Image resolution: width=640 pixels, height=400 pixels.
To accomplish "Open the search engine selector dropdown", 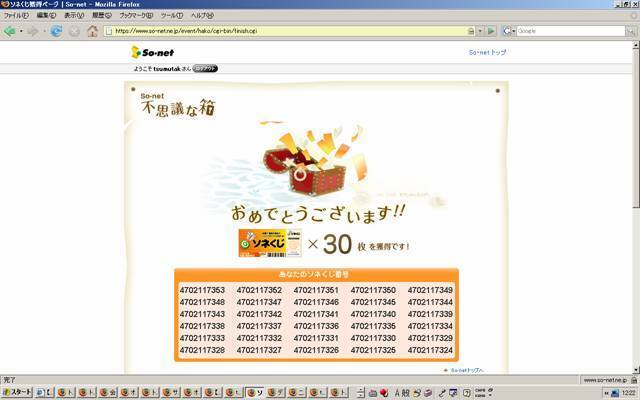I will coord(508,31).
